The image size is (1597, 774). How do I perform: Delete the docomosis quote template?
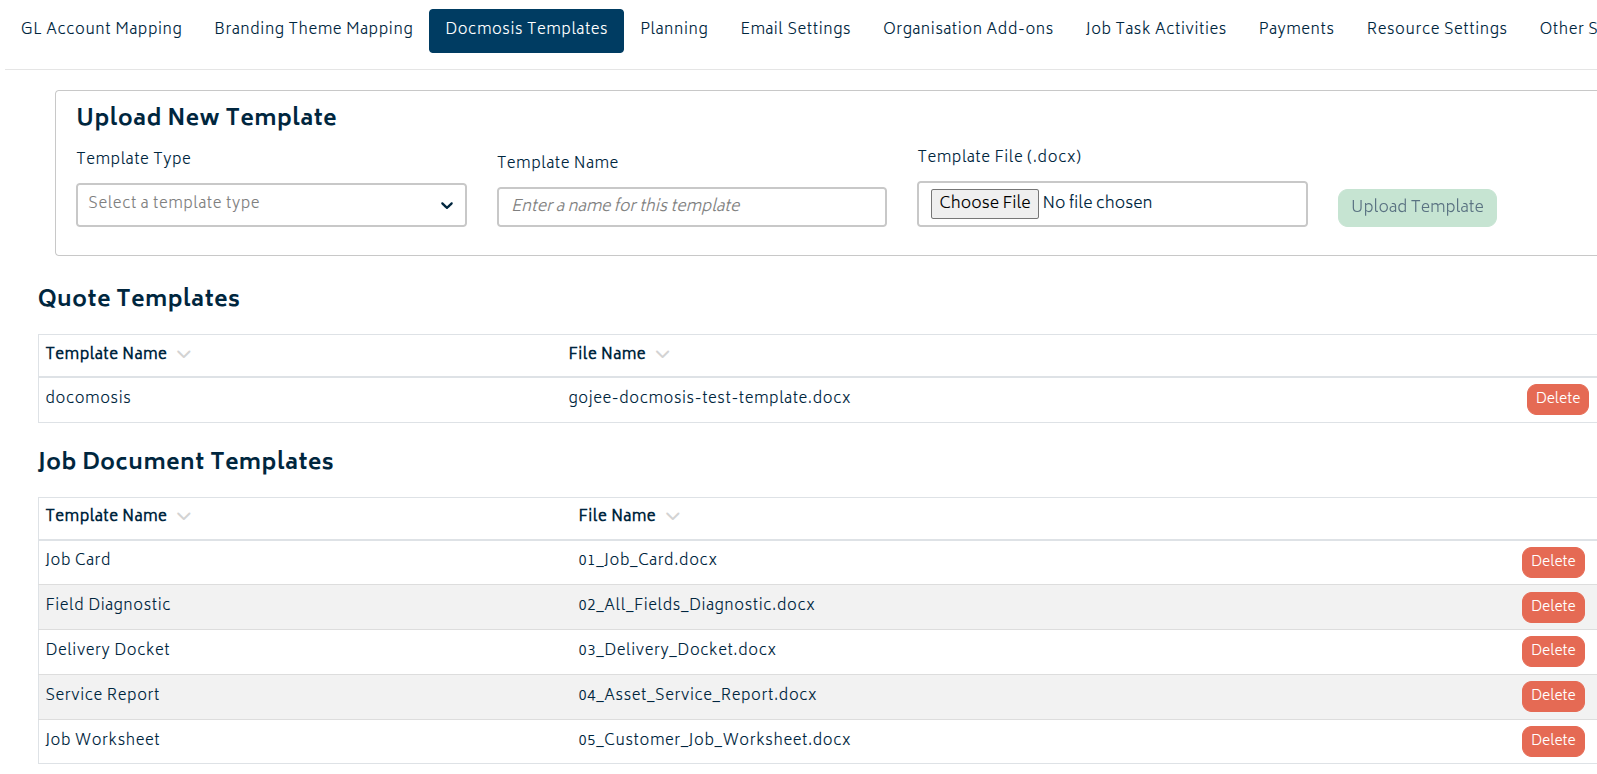coord(1557,399)
